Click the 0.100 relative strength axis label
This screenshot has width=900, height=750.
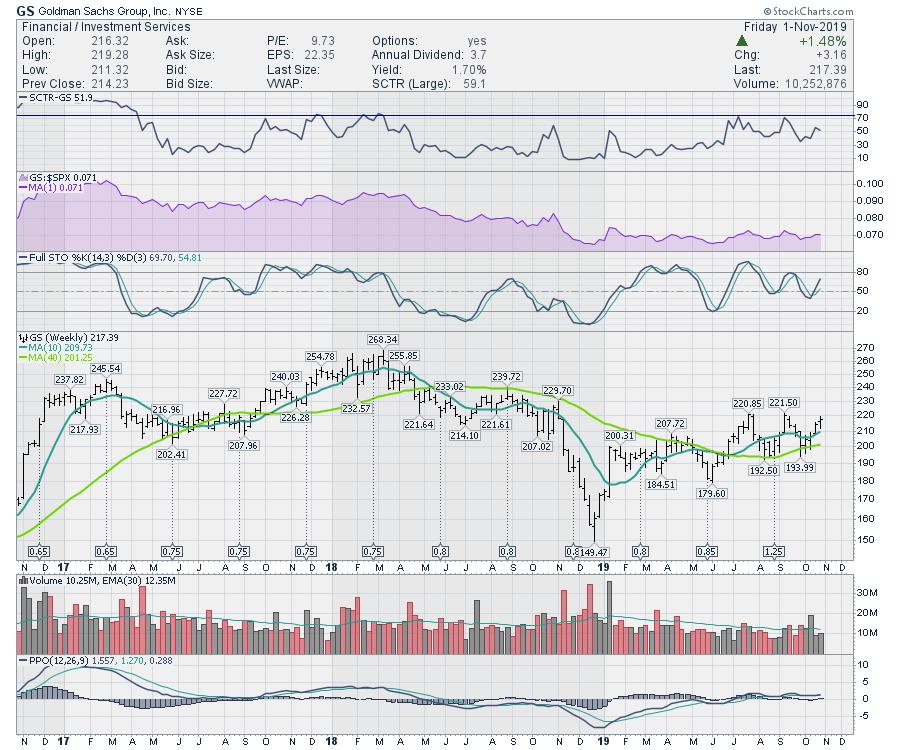tap(870, 184)
